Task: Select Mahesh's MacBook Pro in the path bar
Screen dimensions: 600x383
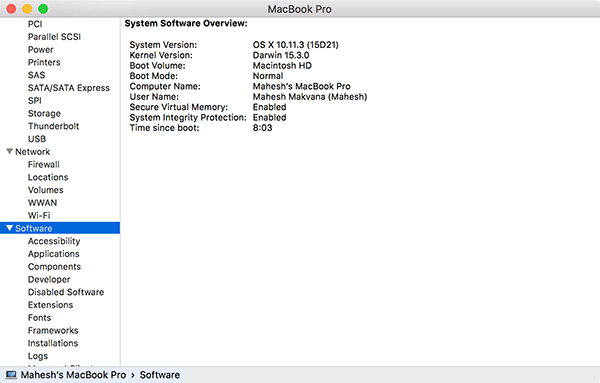Action: pos(73,375)
